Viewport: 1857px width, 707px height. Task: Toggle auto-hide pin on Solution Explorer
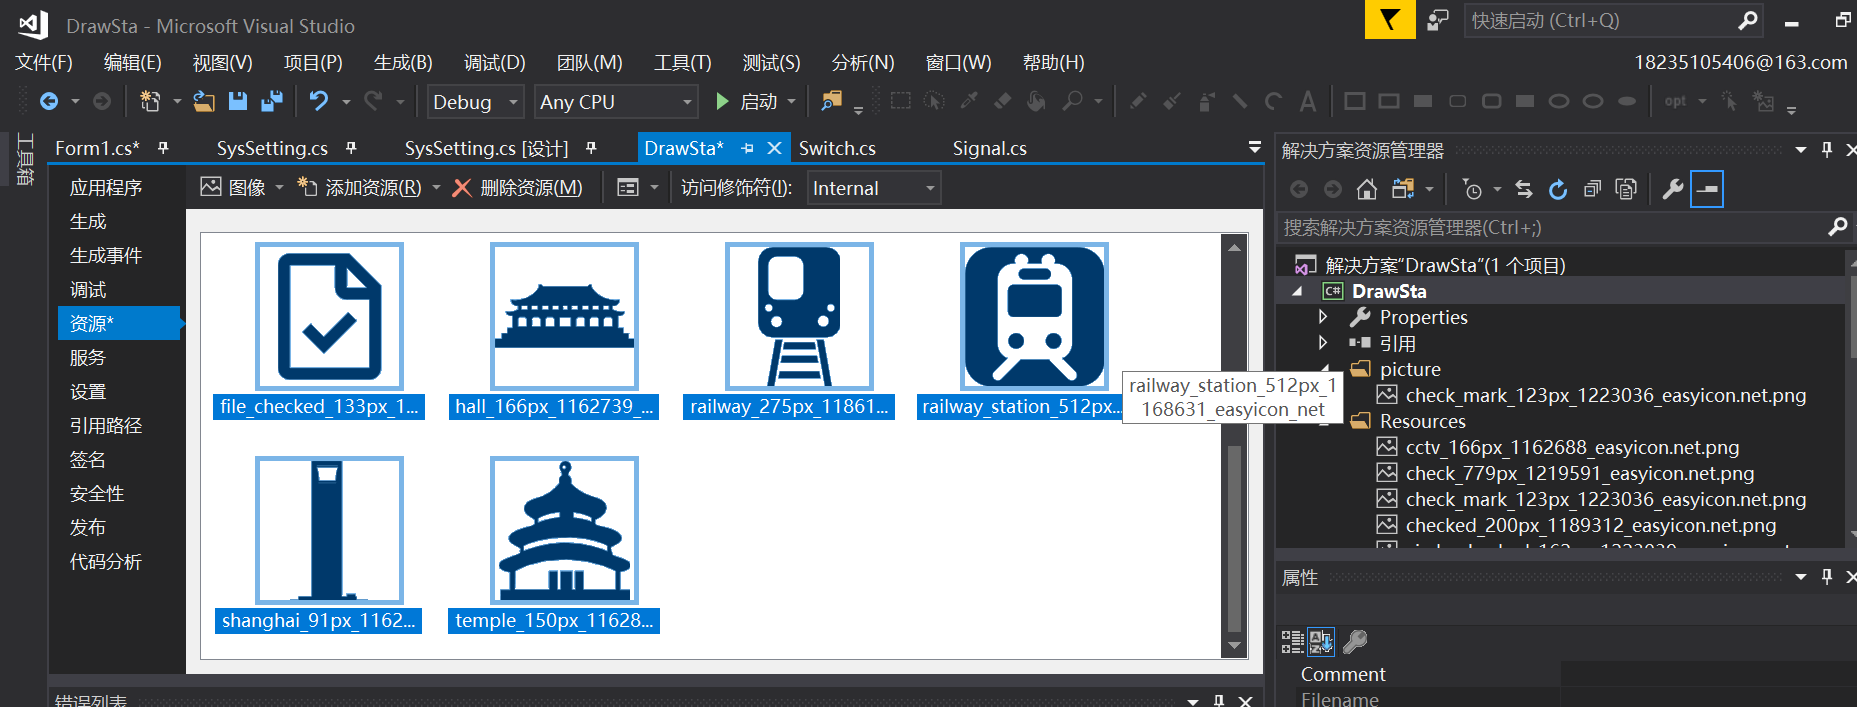pos(1827,150)
